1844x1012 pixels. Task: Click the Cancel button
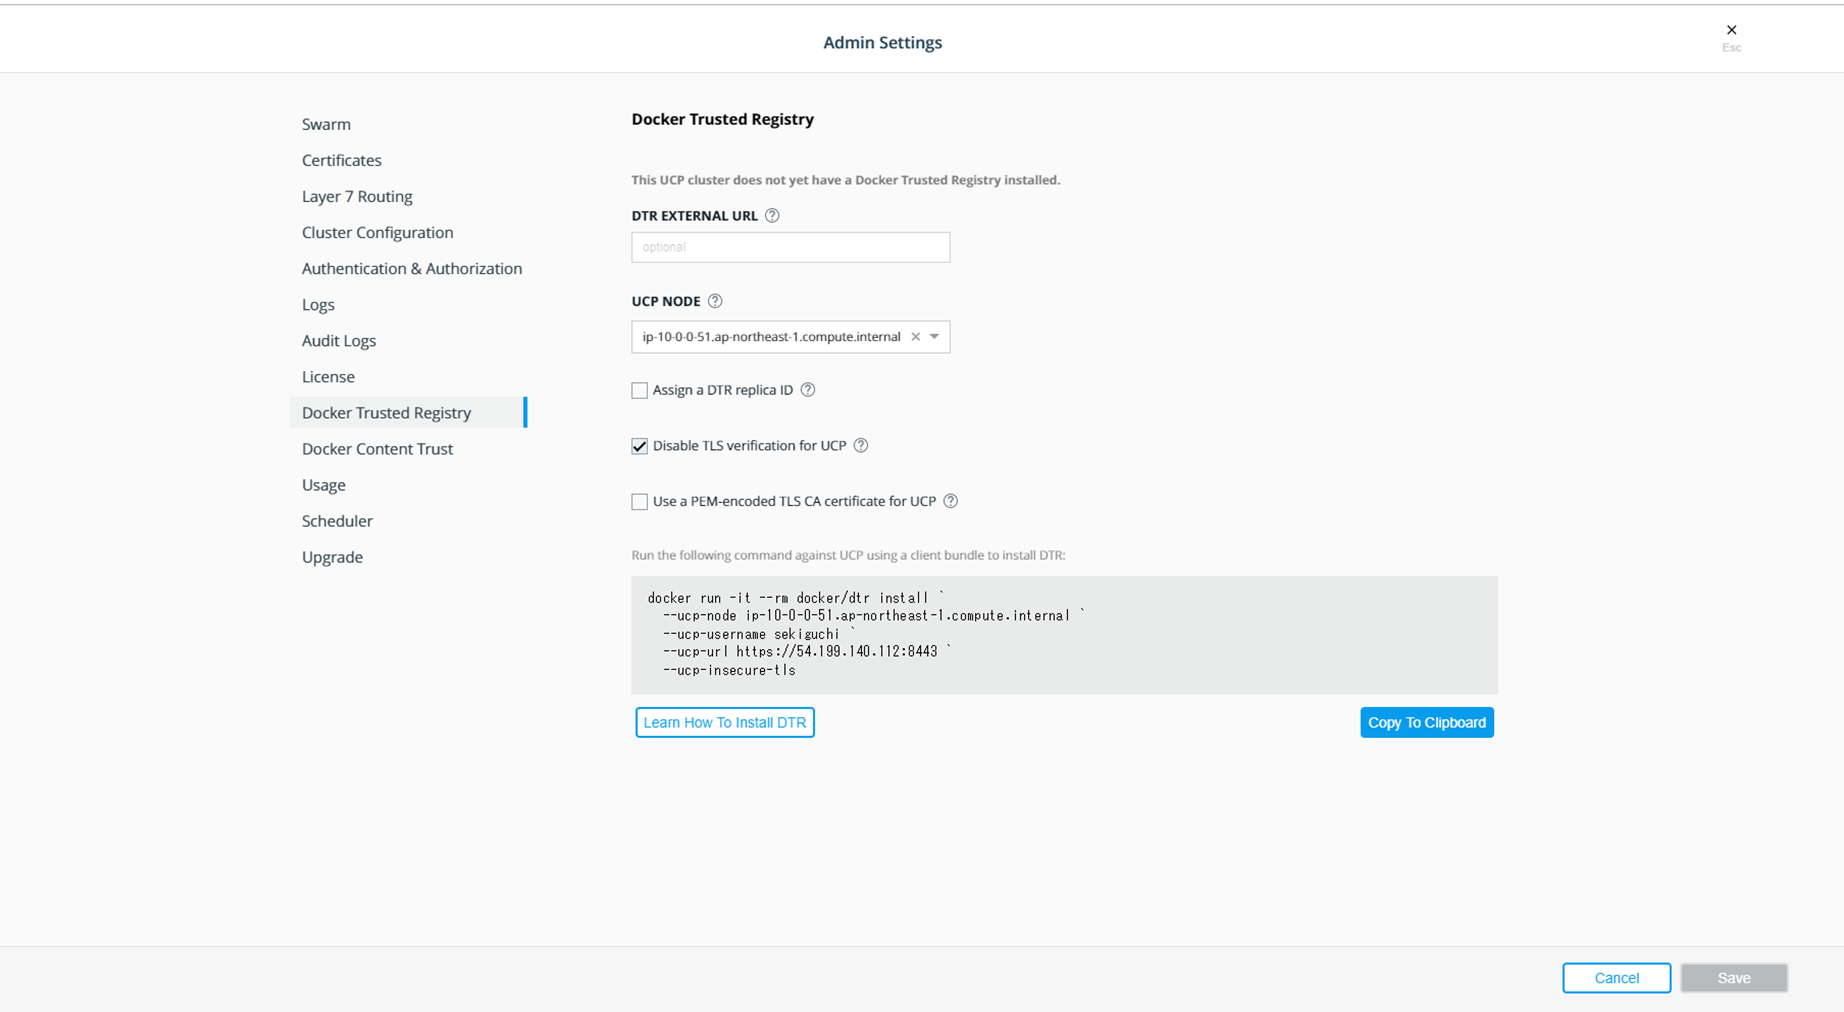(1616, 978)
